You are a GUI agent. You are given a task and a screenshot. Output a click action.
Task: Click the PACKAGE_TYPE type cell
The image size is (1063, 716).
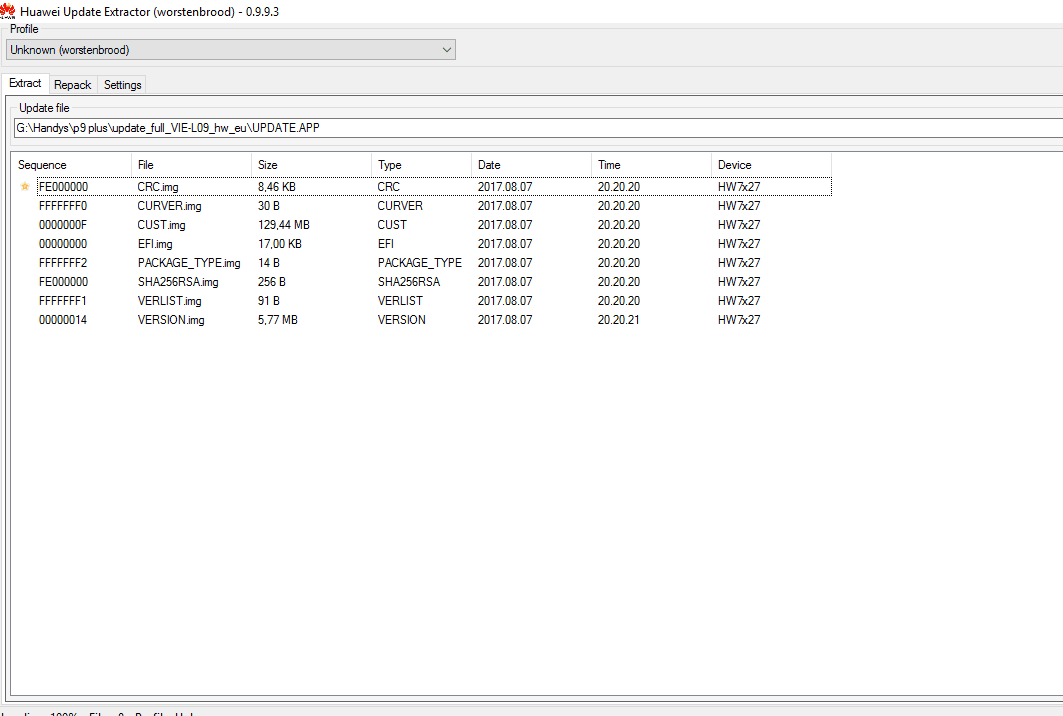coord(420,262)
